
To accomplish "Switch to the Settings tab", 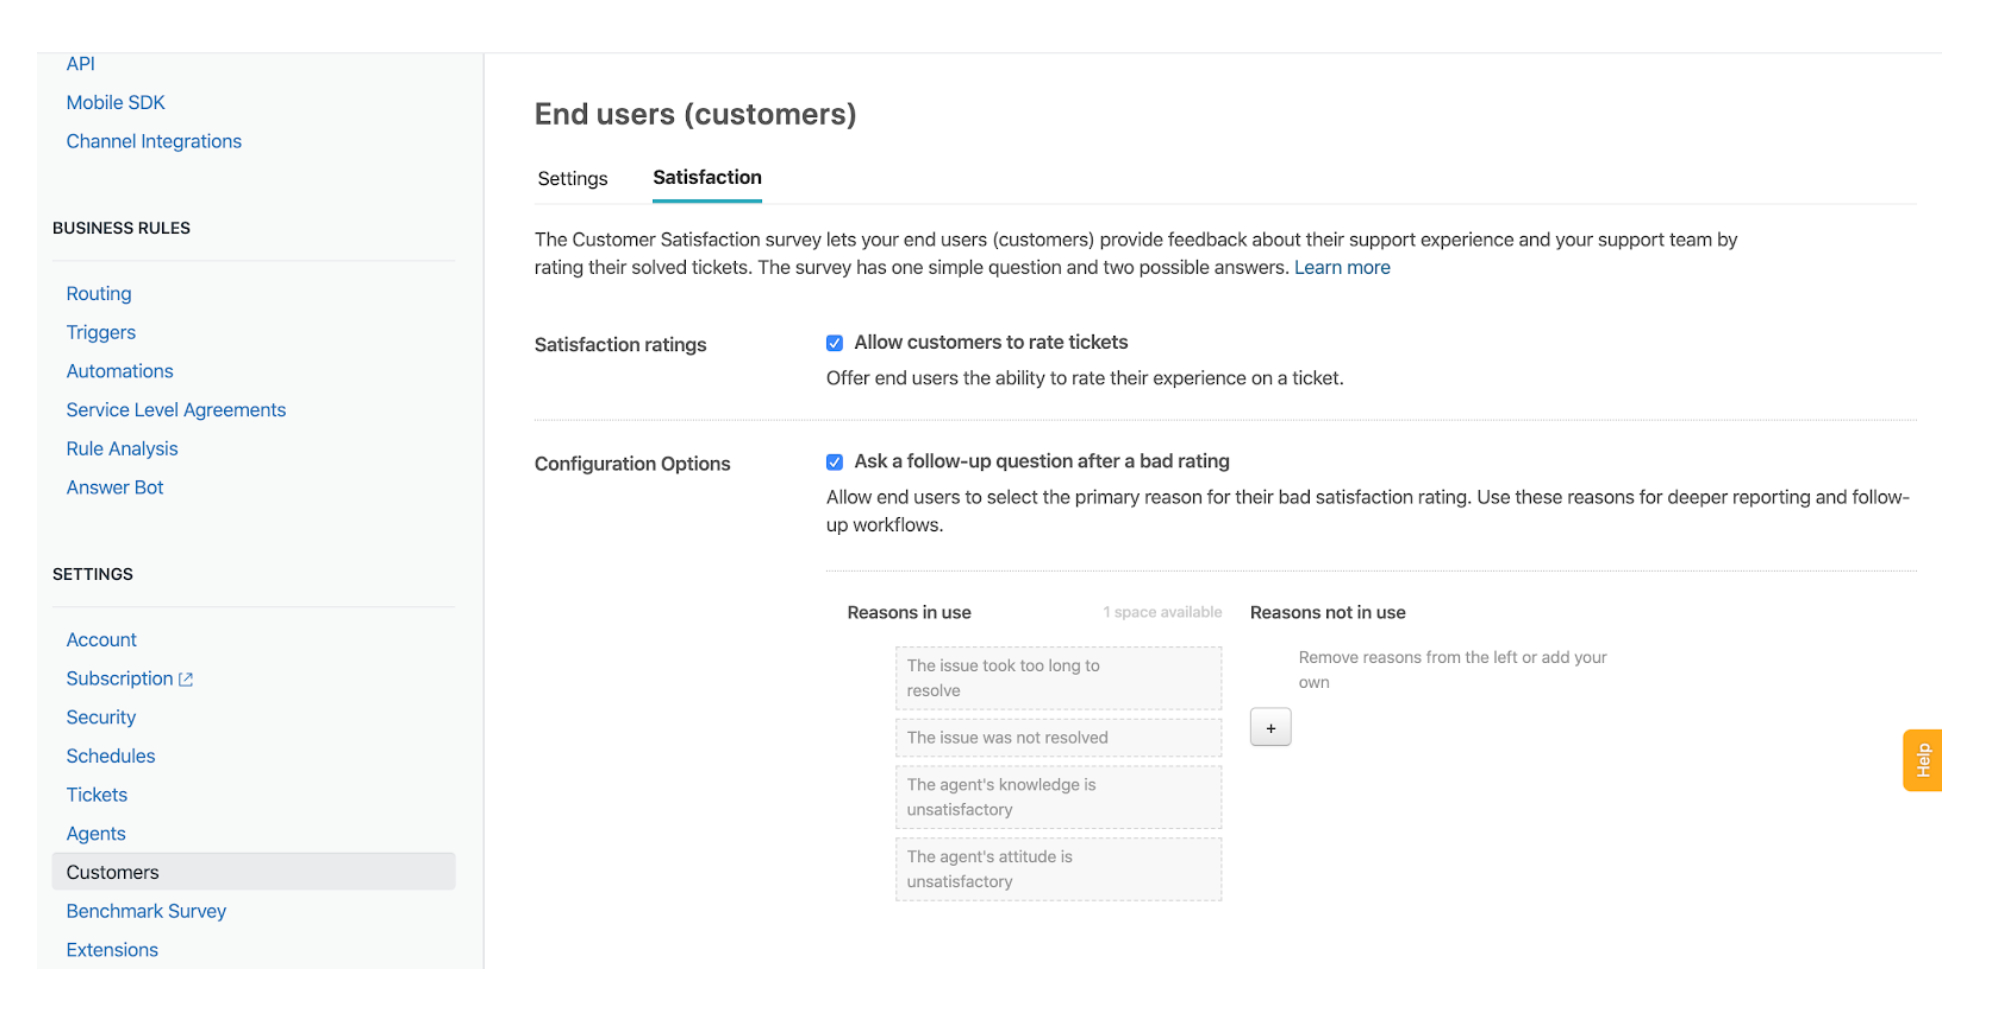I will tap(571, 178).
